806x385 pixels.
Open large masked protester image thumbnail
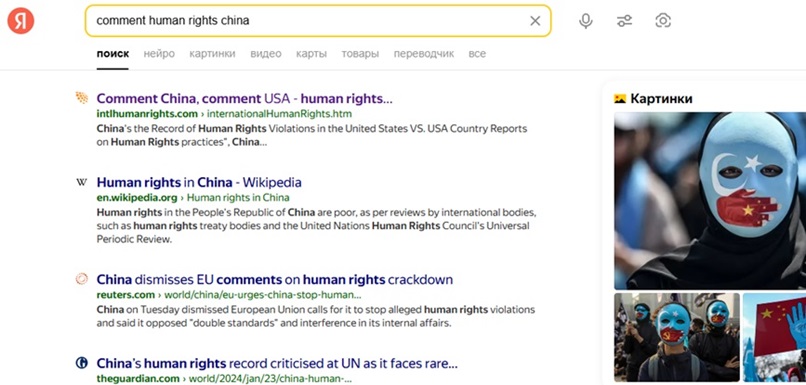click(710, 200)
